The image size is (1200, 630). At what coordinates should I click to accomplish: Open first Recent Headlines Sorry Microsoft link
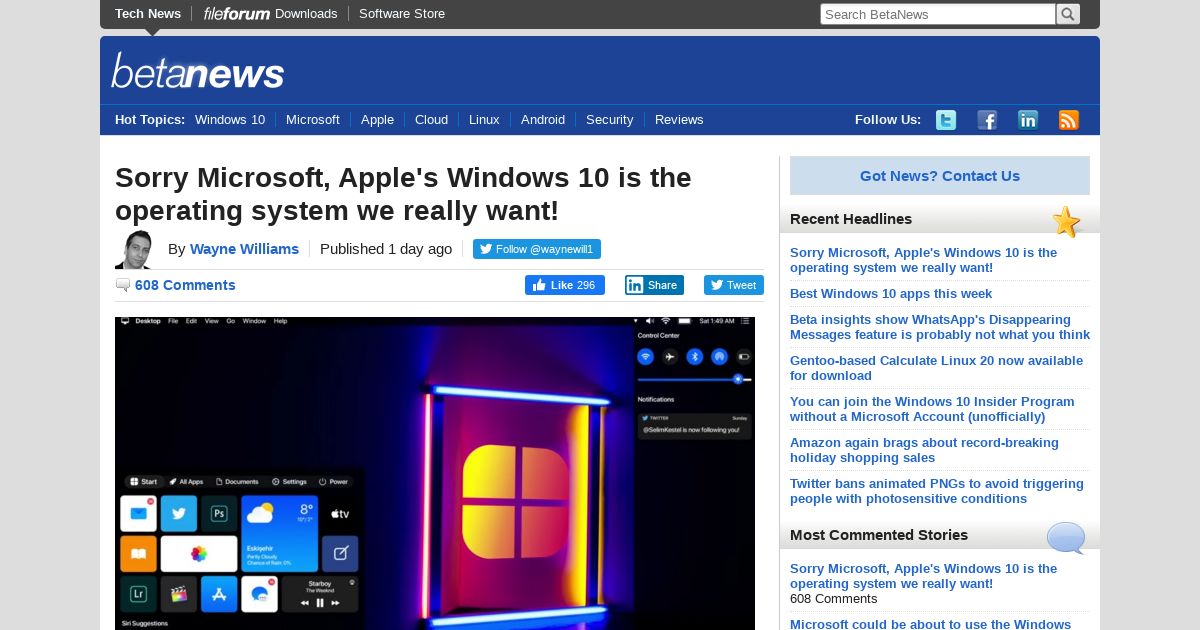click(x=923, y=260)
